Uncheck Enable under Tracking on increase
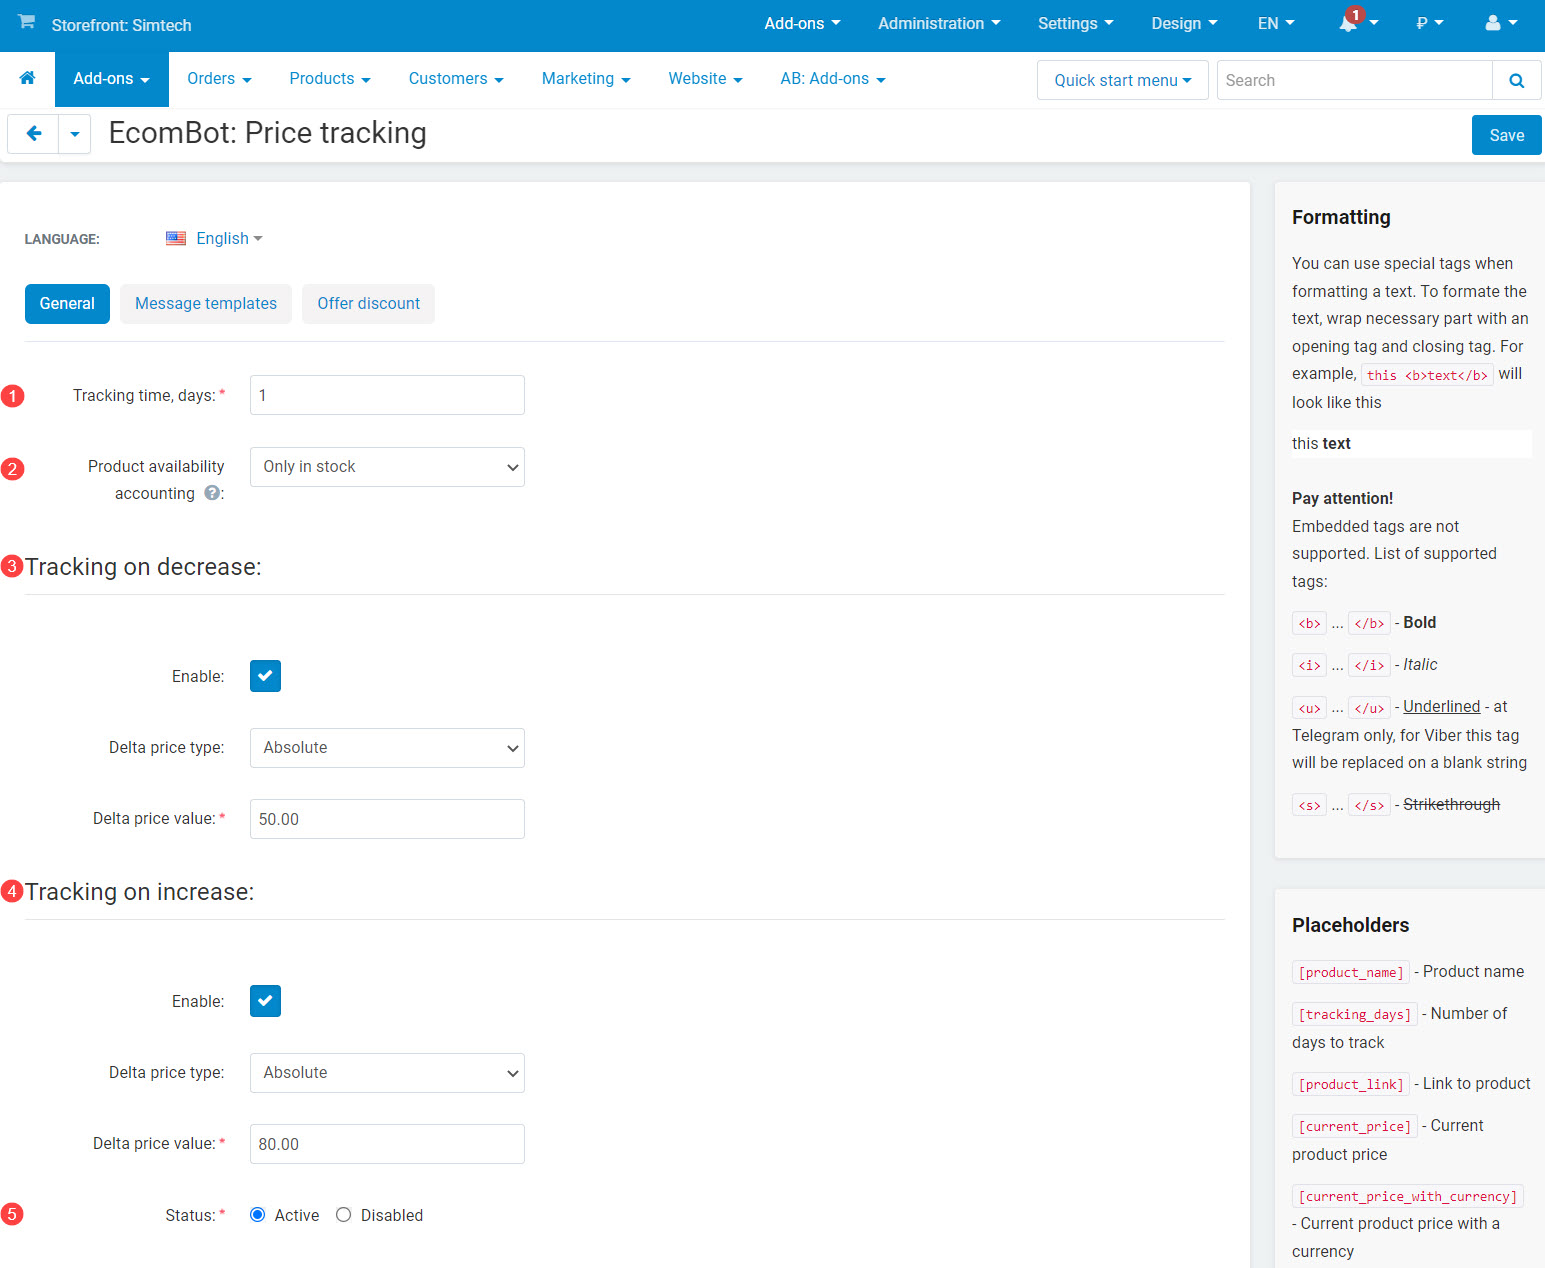This screenshot has height=1268, width=1545. (x=265, y=1001)
